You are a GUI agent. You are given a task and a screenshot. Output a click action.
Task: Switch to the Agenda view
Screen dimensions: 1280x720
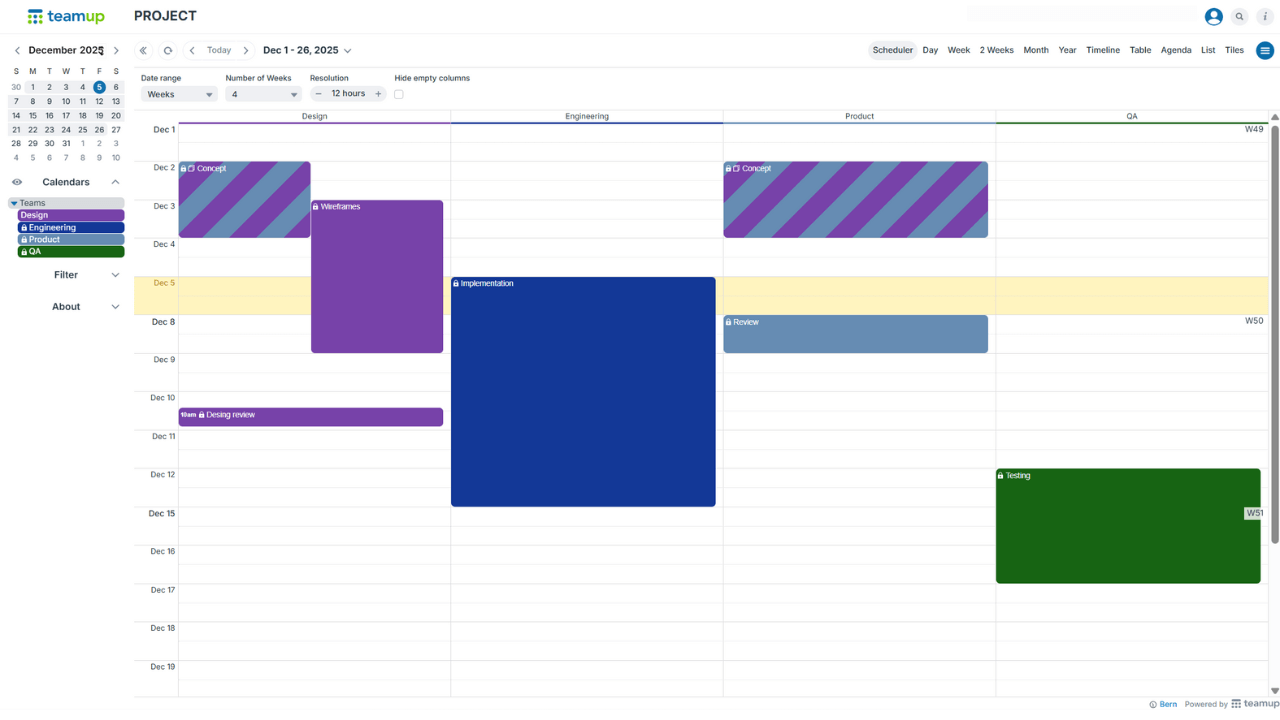pyautogui.click(x=1176, y=50)
